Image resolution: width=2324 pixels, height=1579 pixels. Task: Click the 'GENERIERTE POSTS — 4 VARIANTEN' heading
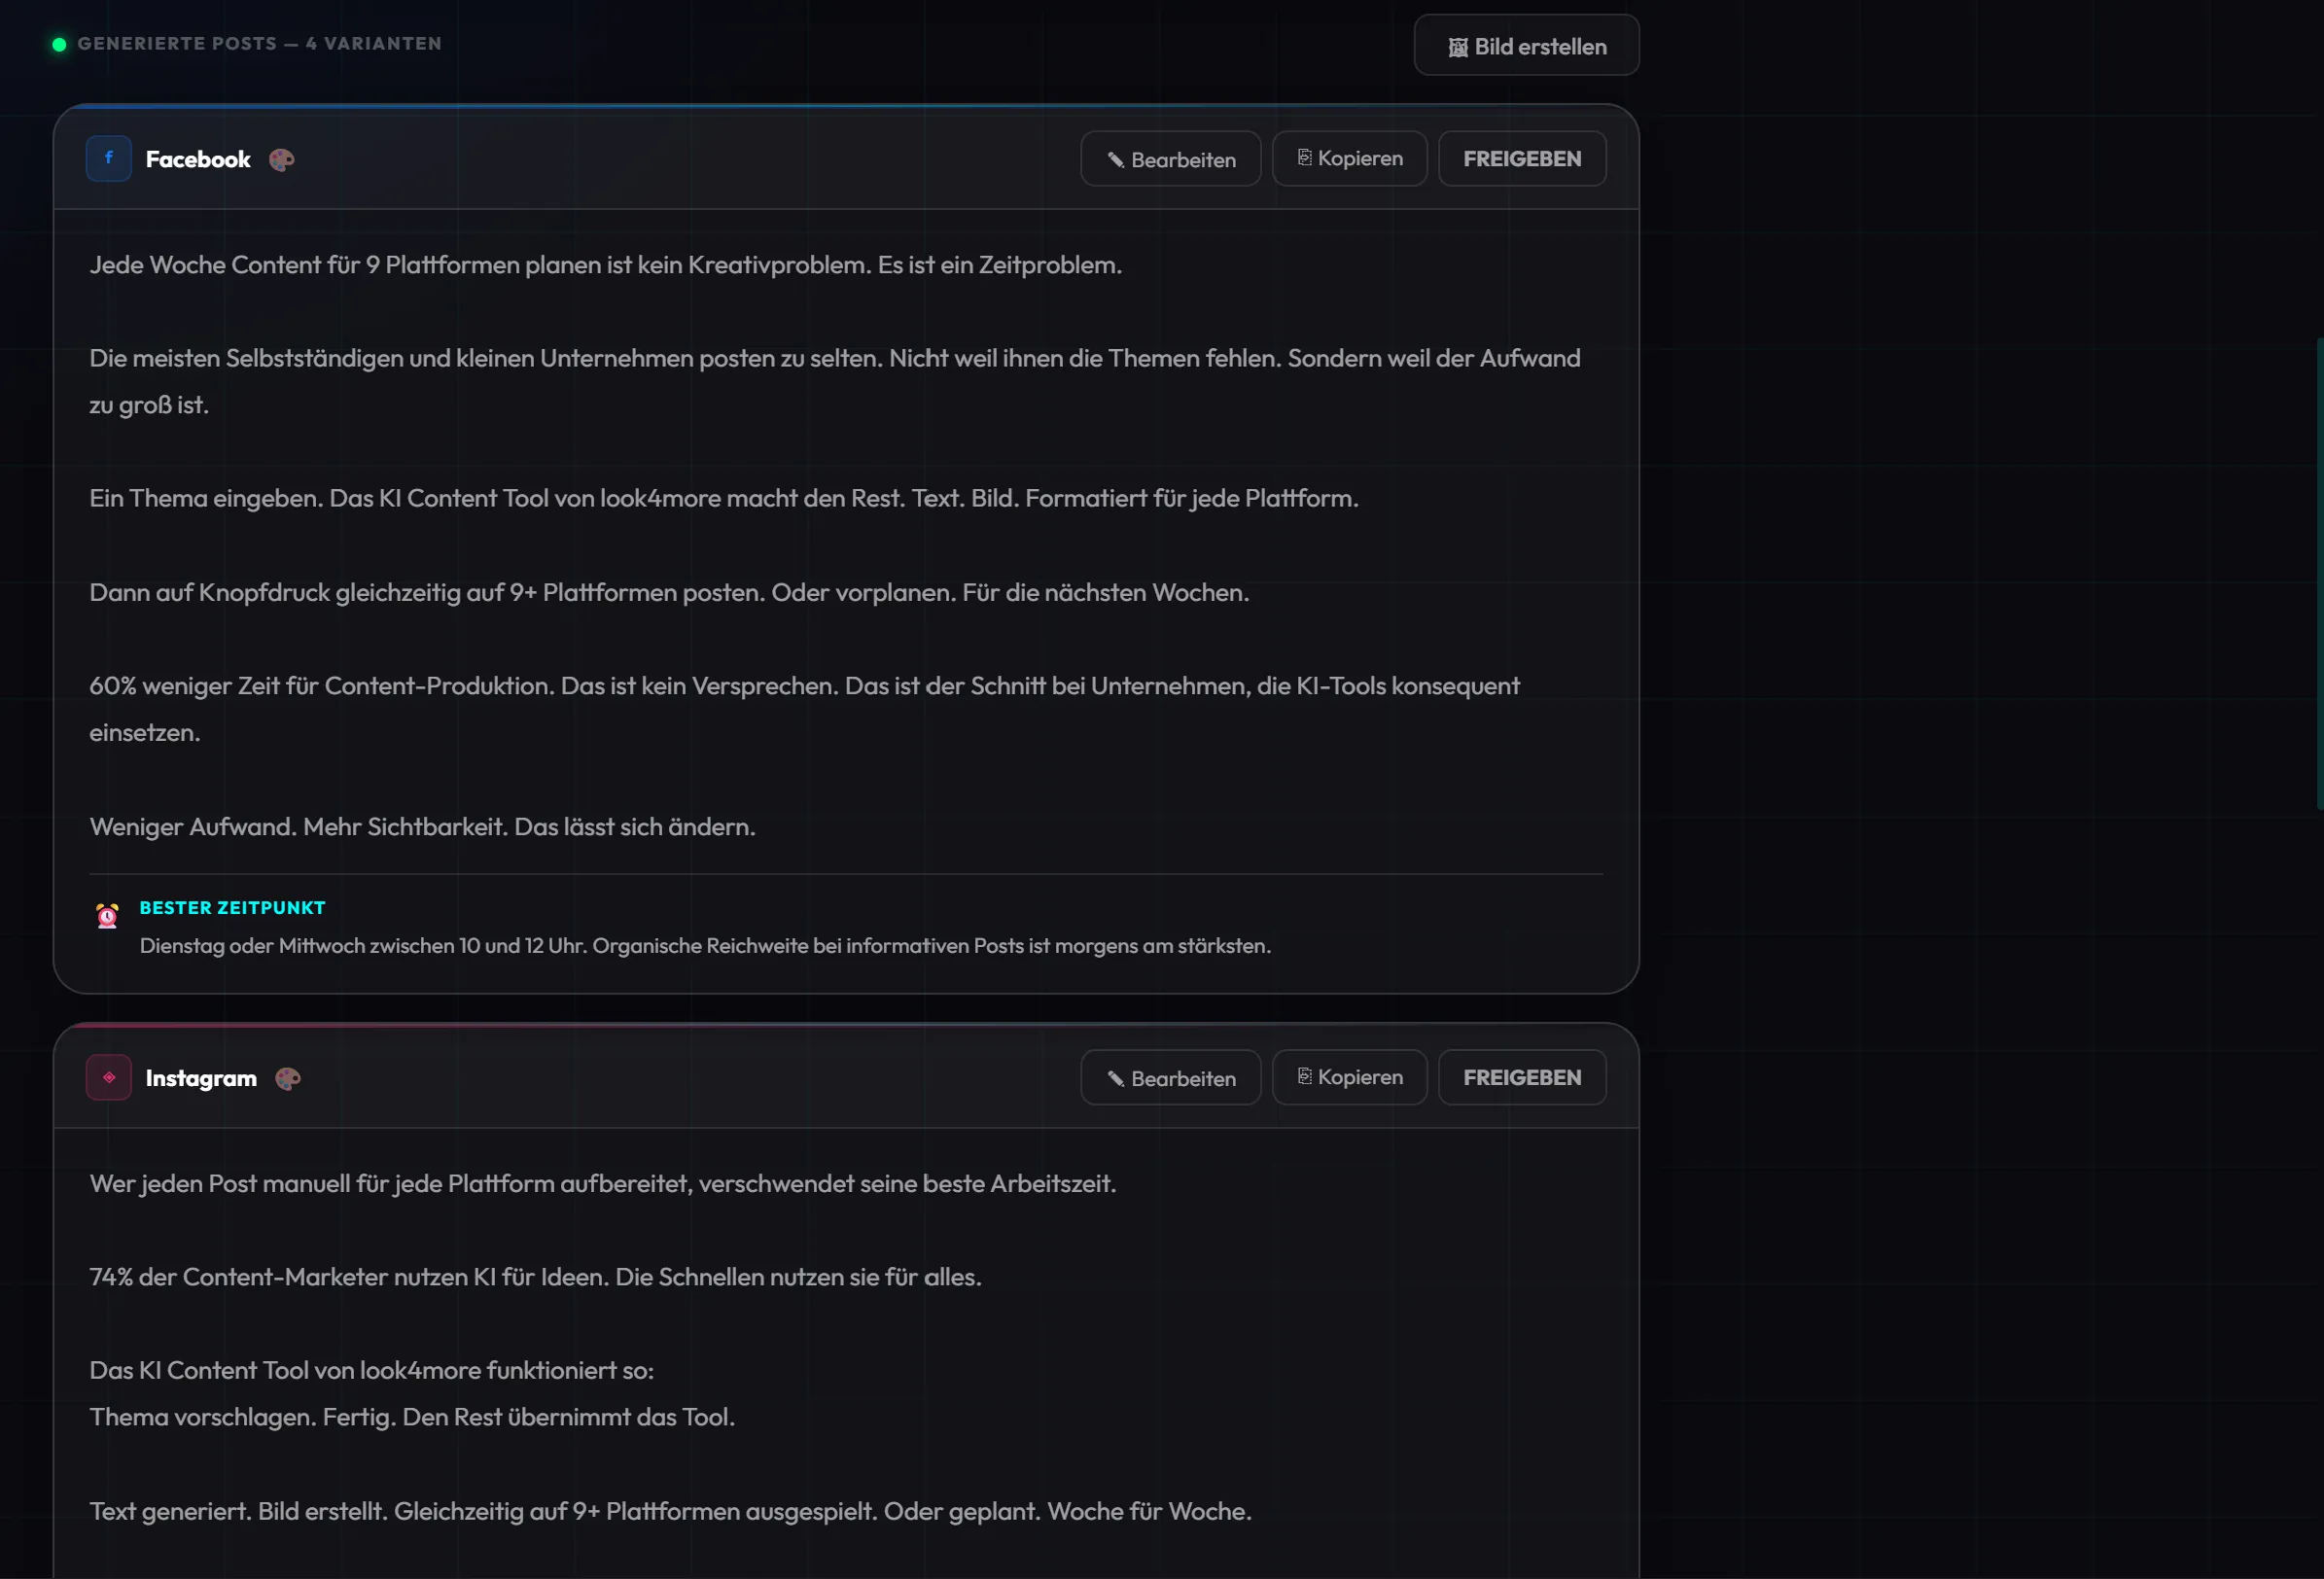coord(259,44)
